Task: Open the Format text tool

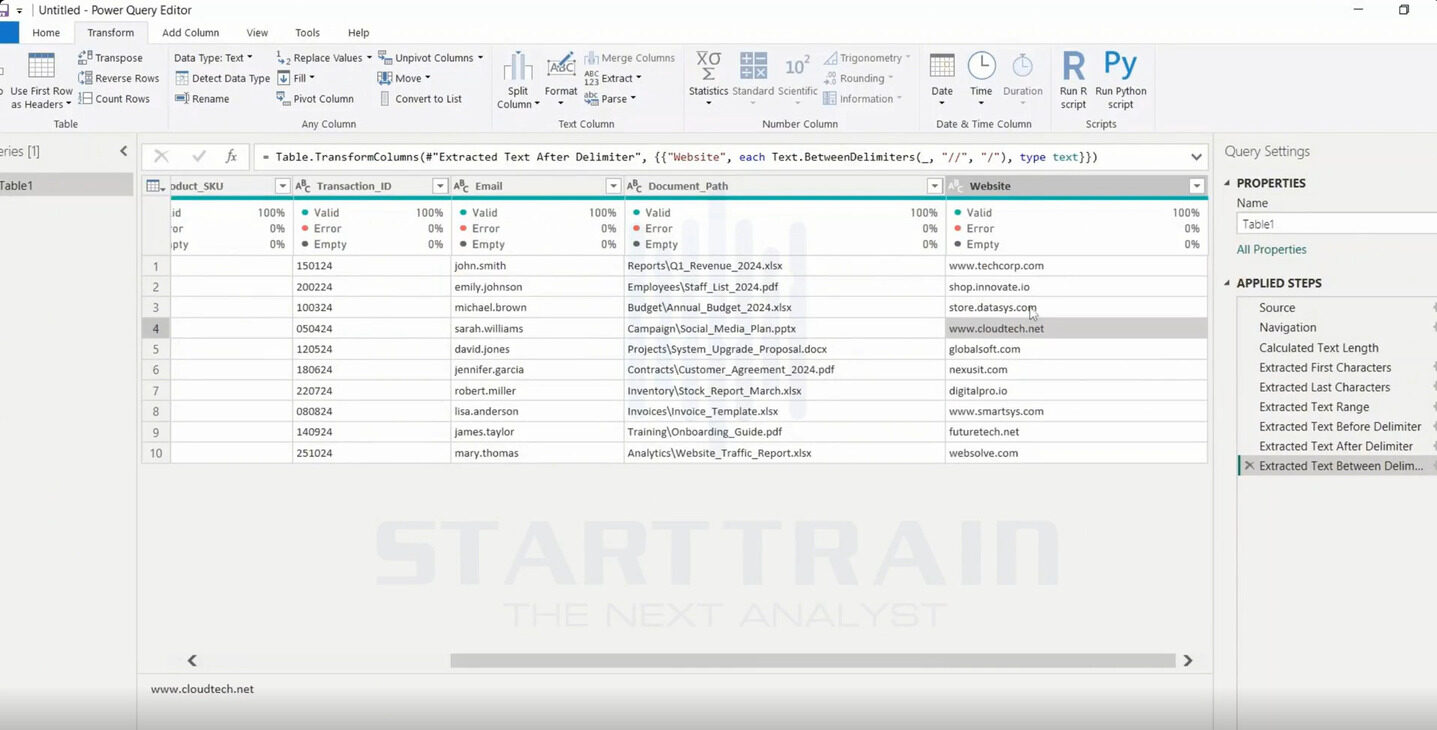Action: (x=561, y=80)
